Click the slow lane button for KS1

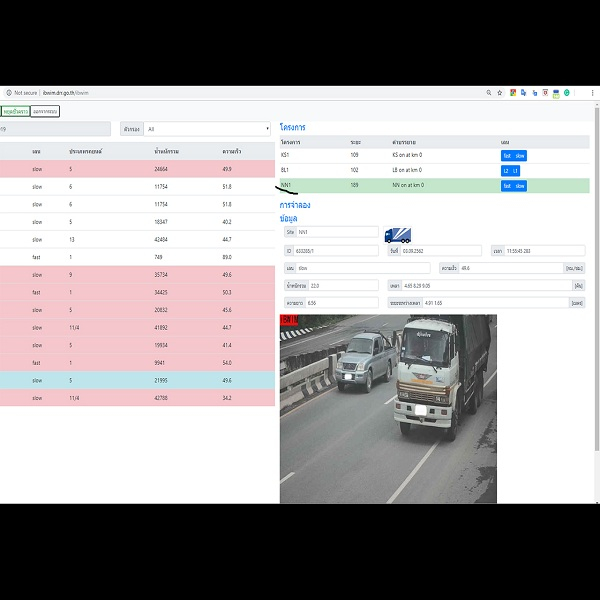tap(520, 156)
